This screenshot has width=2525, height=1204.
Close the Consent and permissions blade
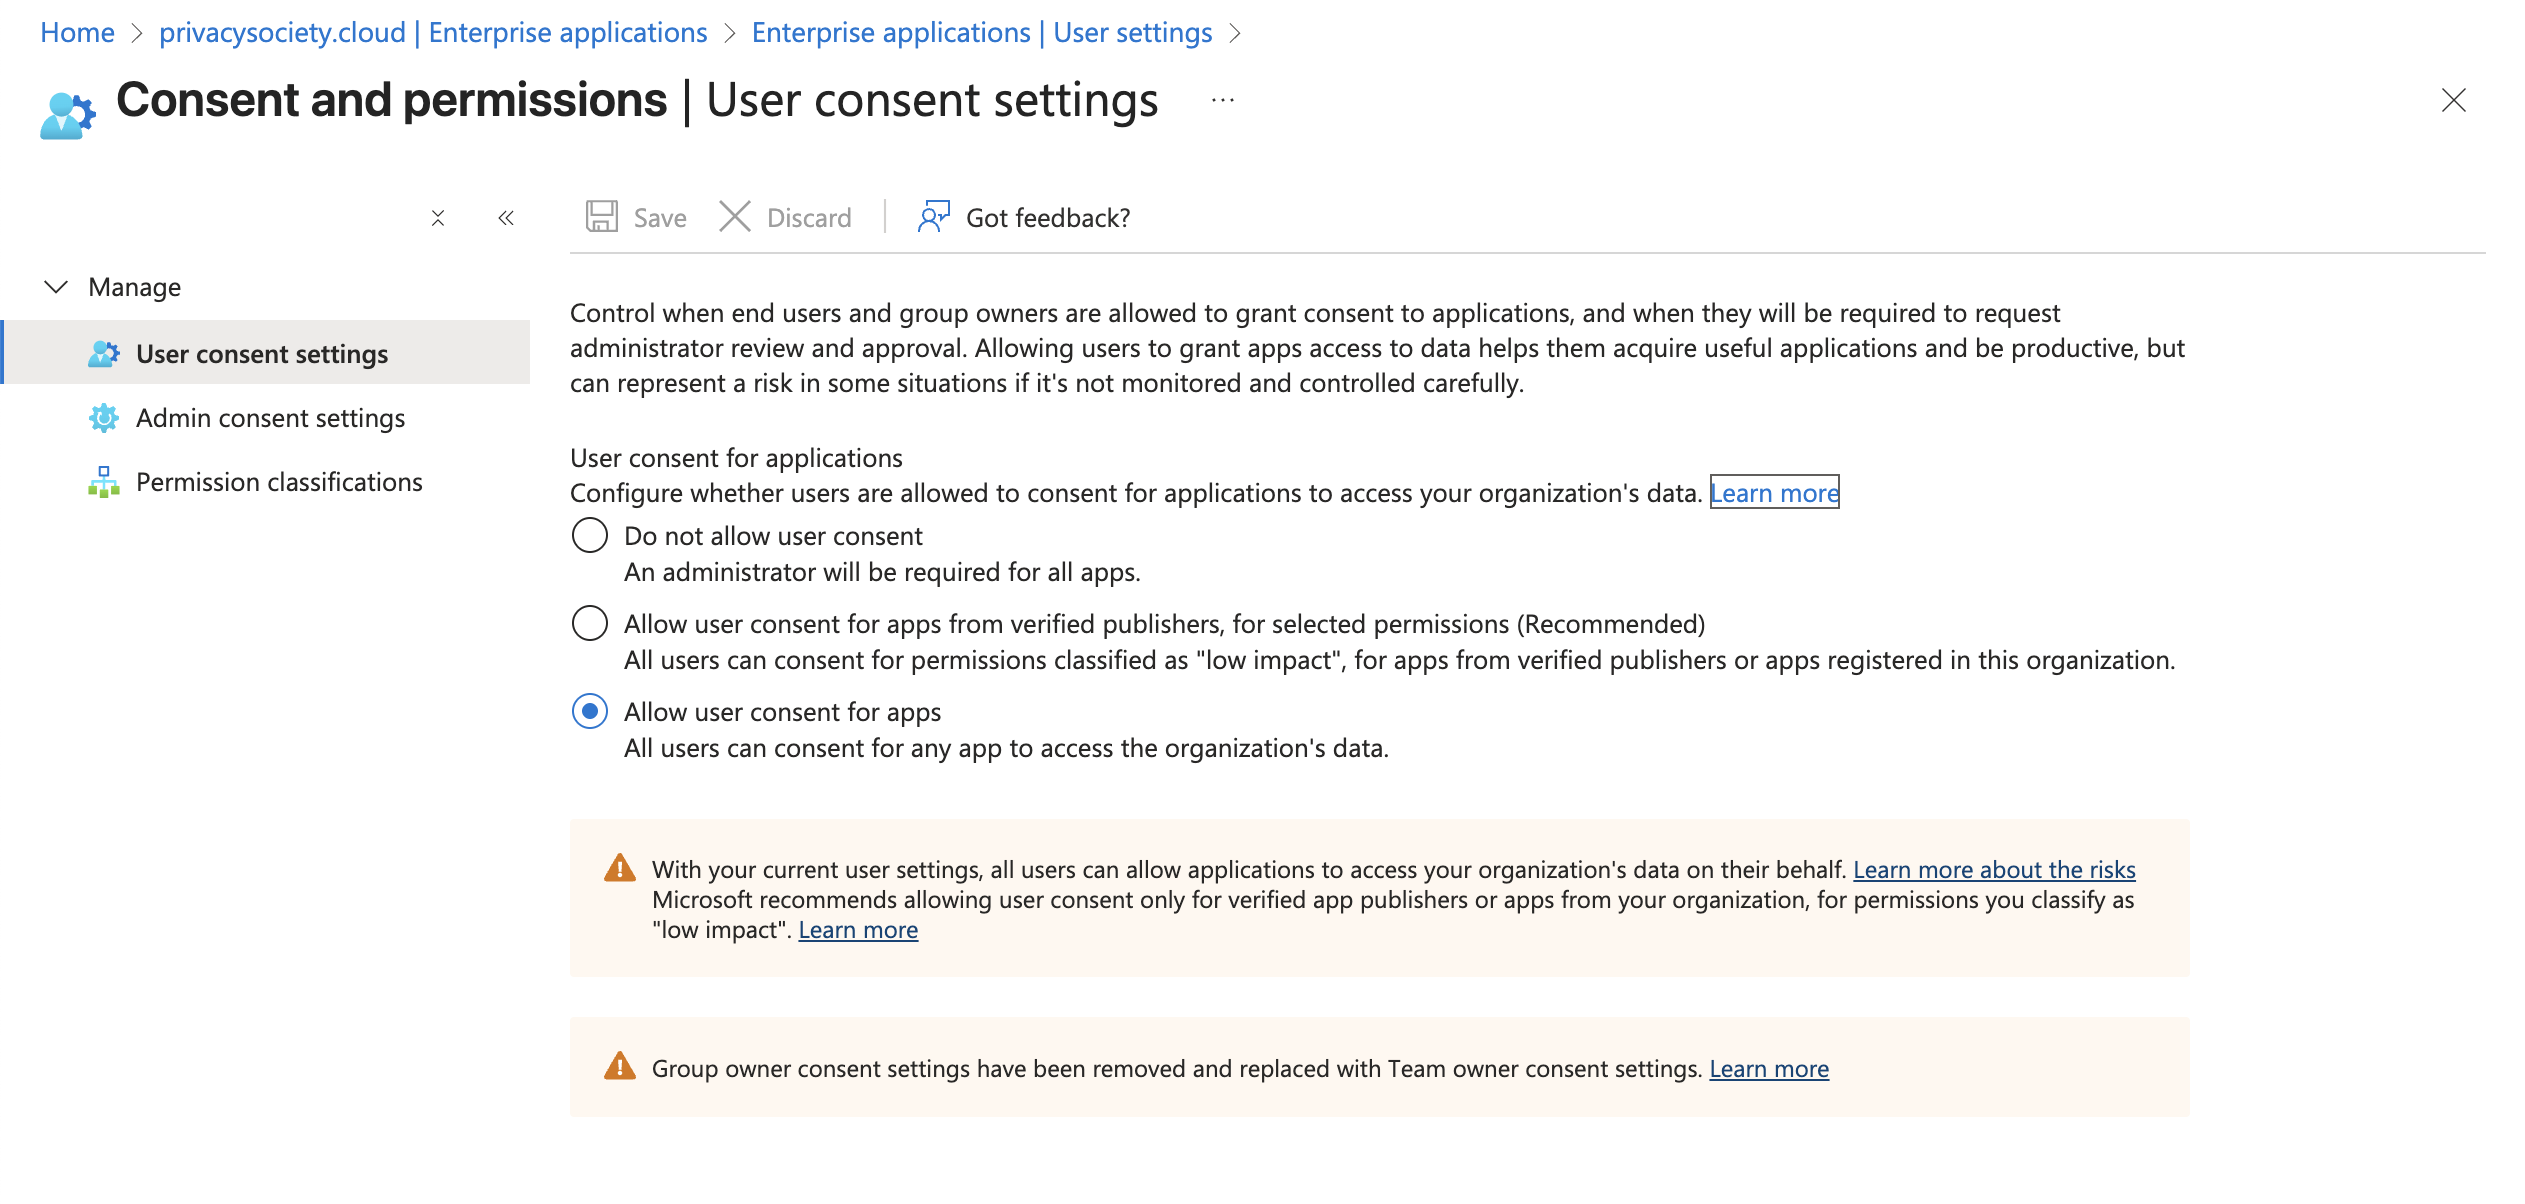pos(2453,100)
